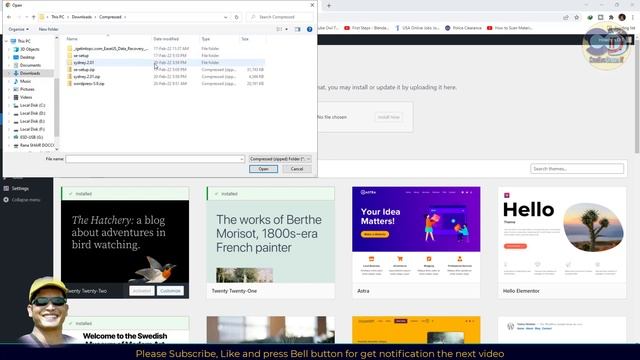Viewport: 640px width, 360px height.
Task: Open the Chrome three-dot menu
Action: (633, 17)
